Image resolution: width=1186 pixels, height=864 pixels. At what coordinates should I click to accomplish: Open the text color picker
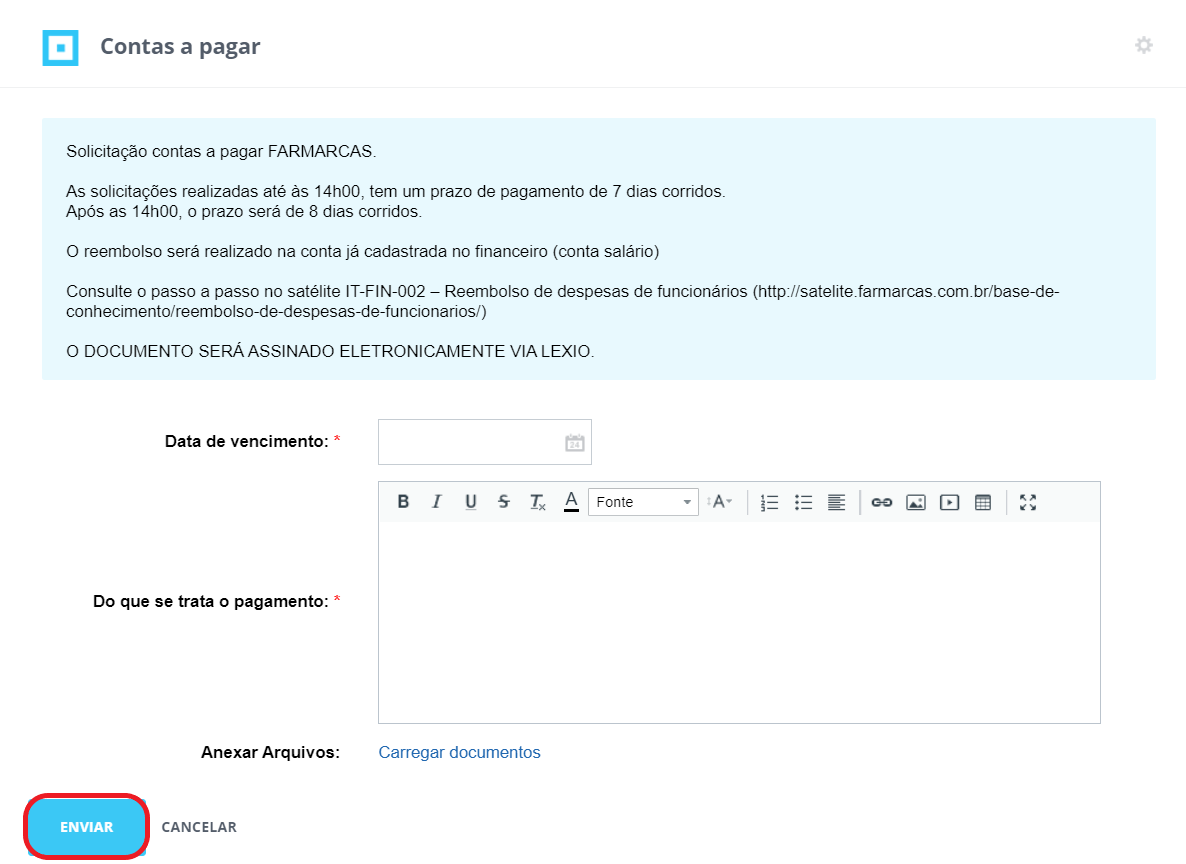(571, 501)
